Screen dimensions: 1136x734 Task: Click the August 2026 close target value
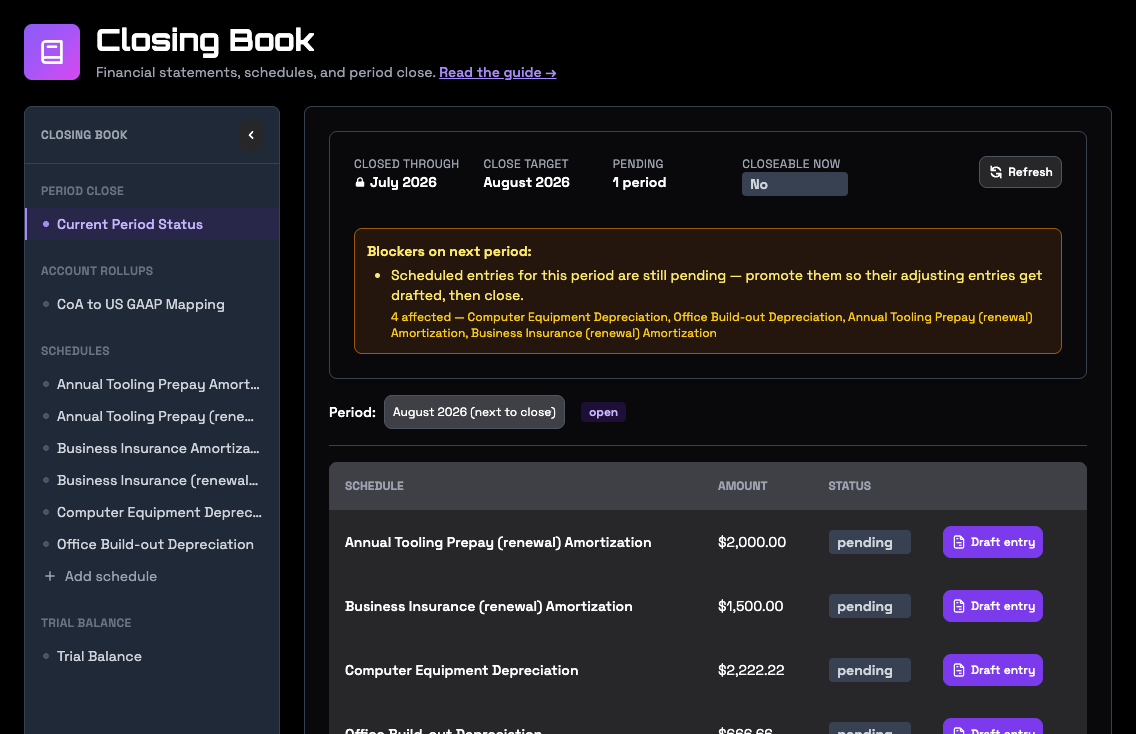pyautogui.click(x=526, y=183)
